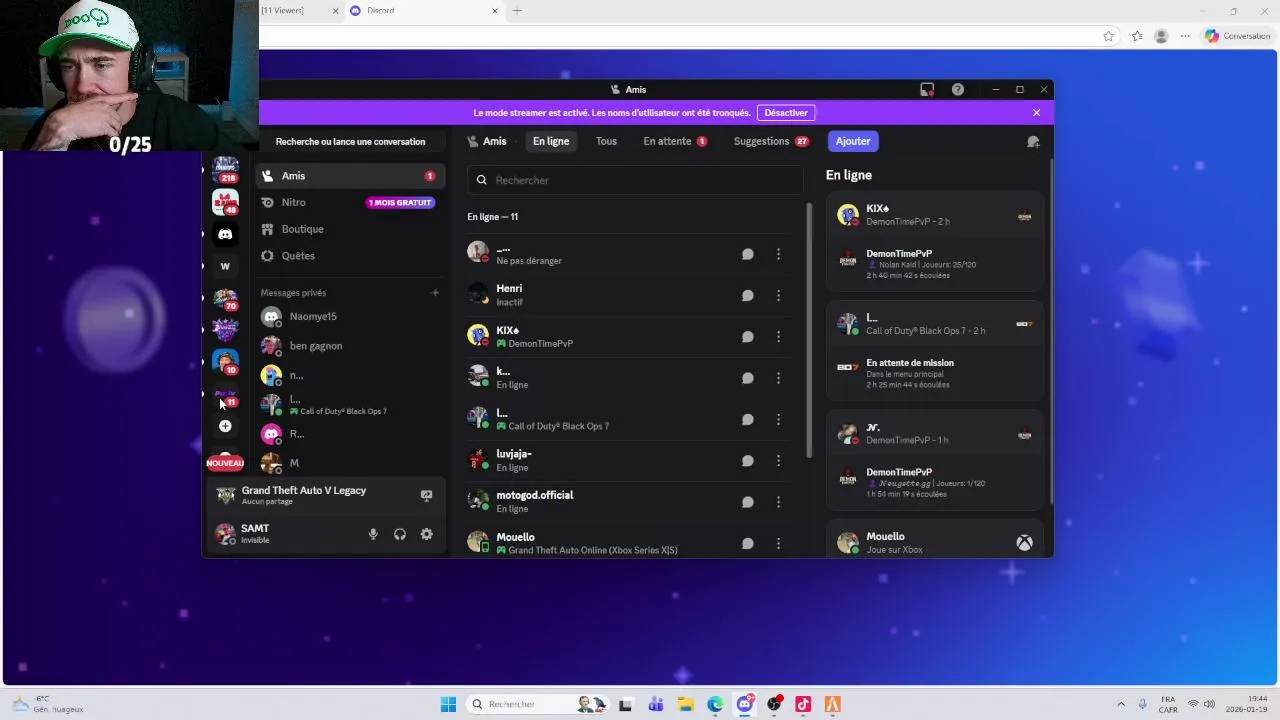Switch to the Tous tab
Image resolution: width=1280 pixels, height=720 pixels.
[x=606, y=141]
